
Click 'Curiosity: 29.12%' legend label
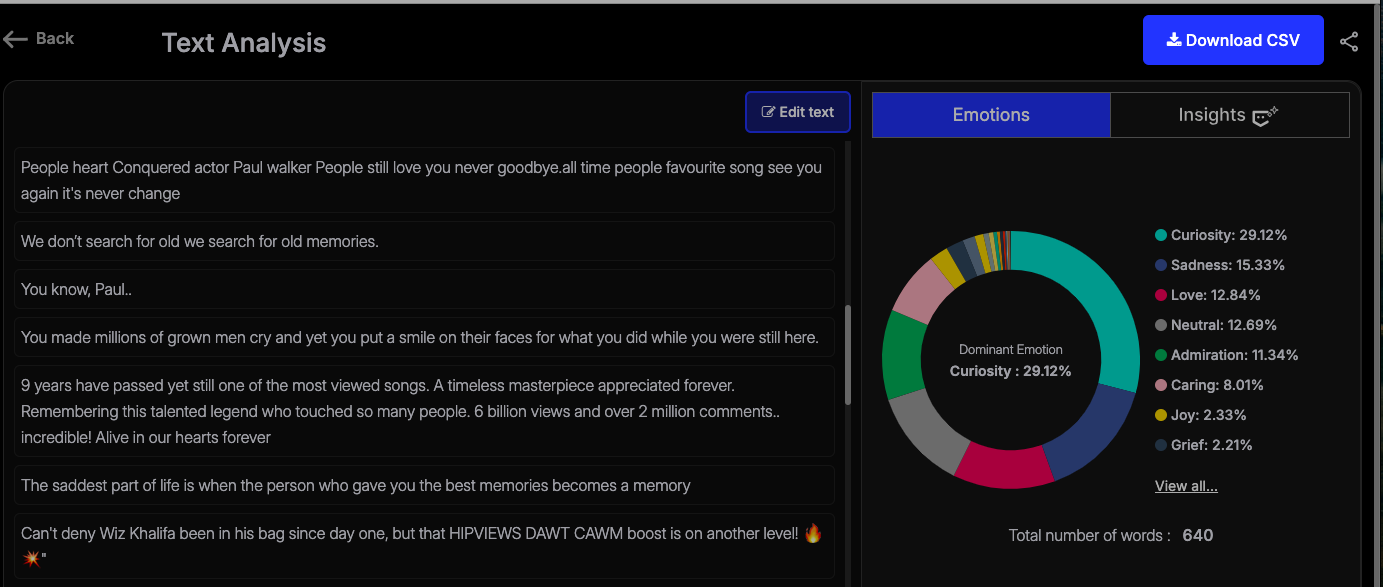tap(1229, 235)
